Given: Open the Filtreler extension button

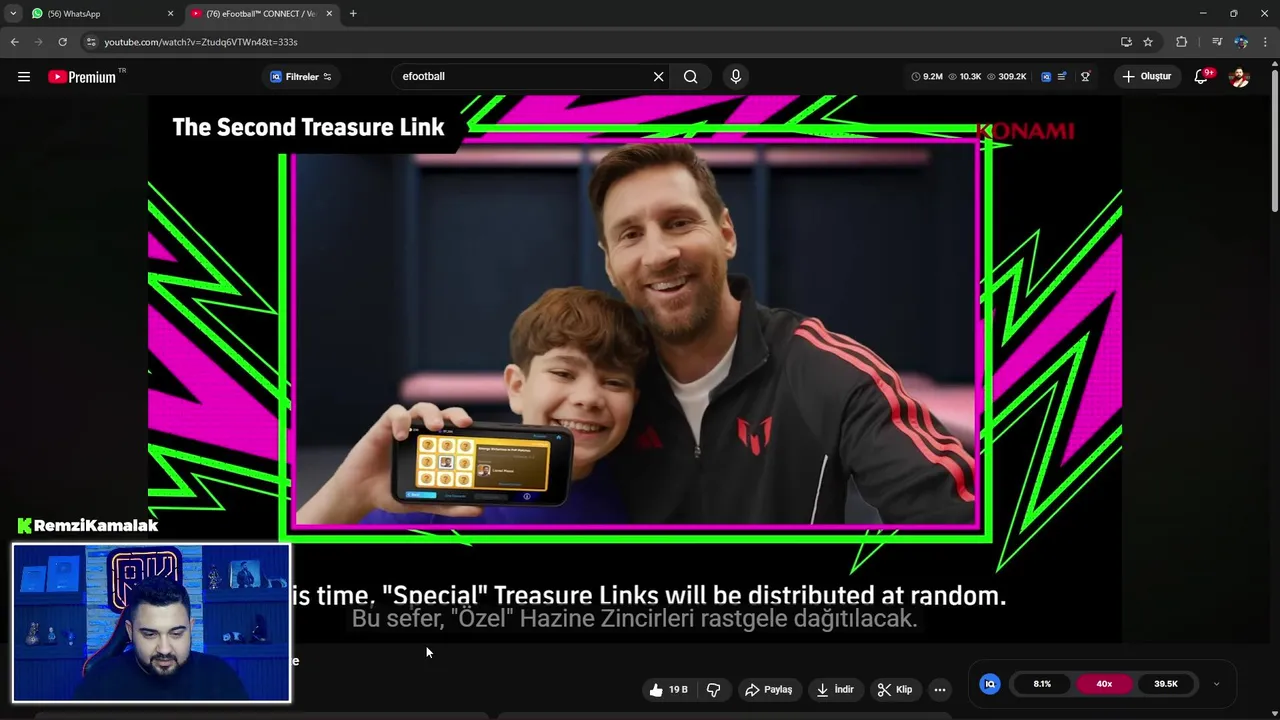Looking at the screenshot, I should tap(301, 77).
